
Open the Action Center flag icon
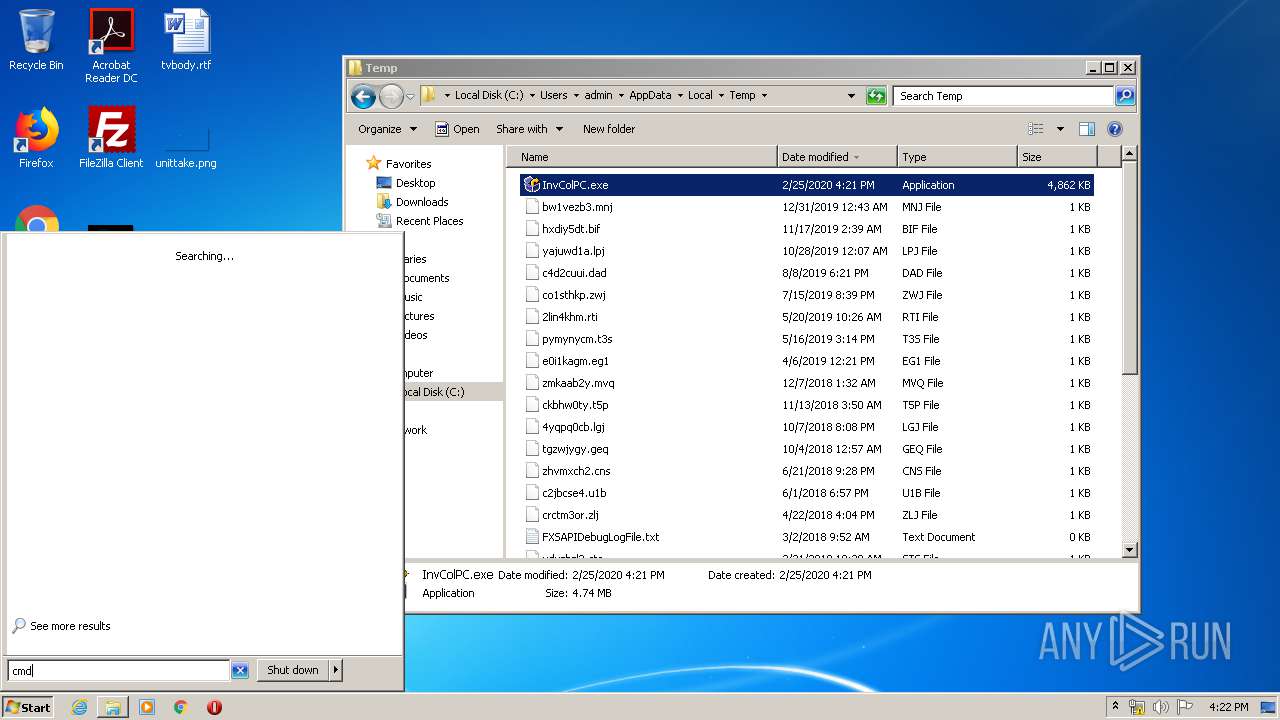pos(1185,707)
